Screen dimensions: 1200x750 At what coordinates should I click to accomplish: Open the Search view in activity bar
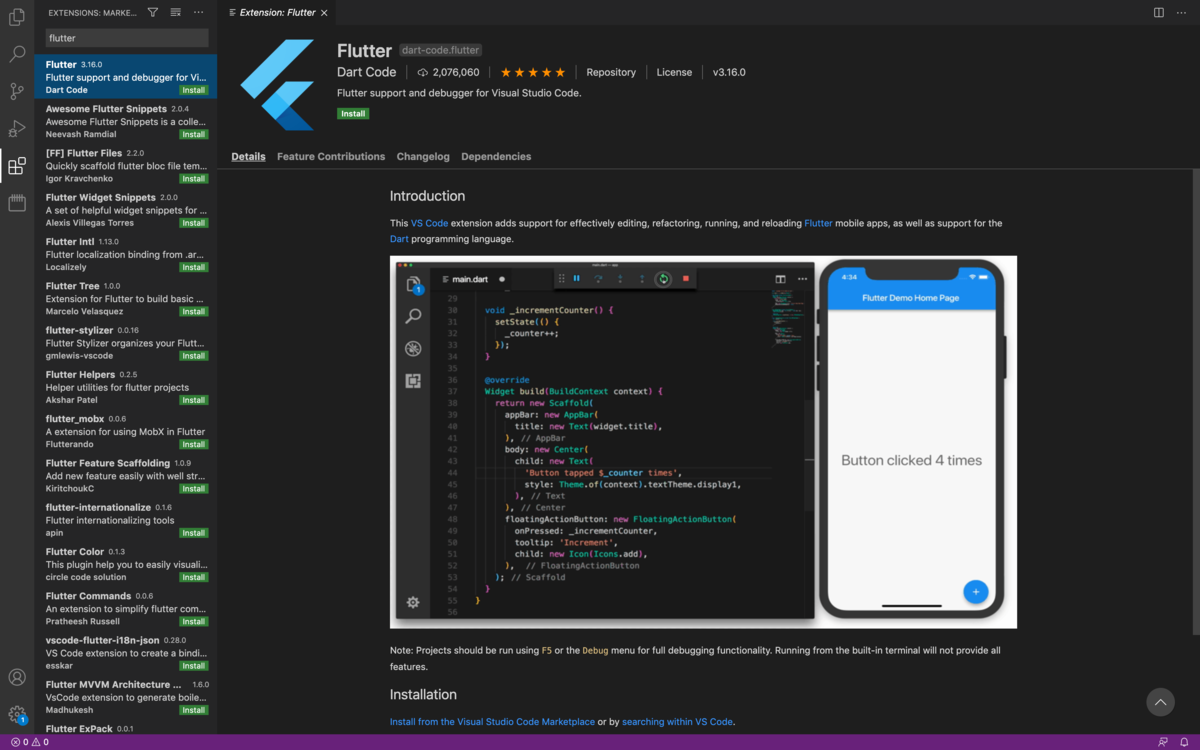(x=17, y=54)
